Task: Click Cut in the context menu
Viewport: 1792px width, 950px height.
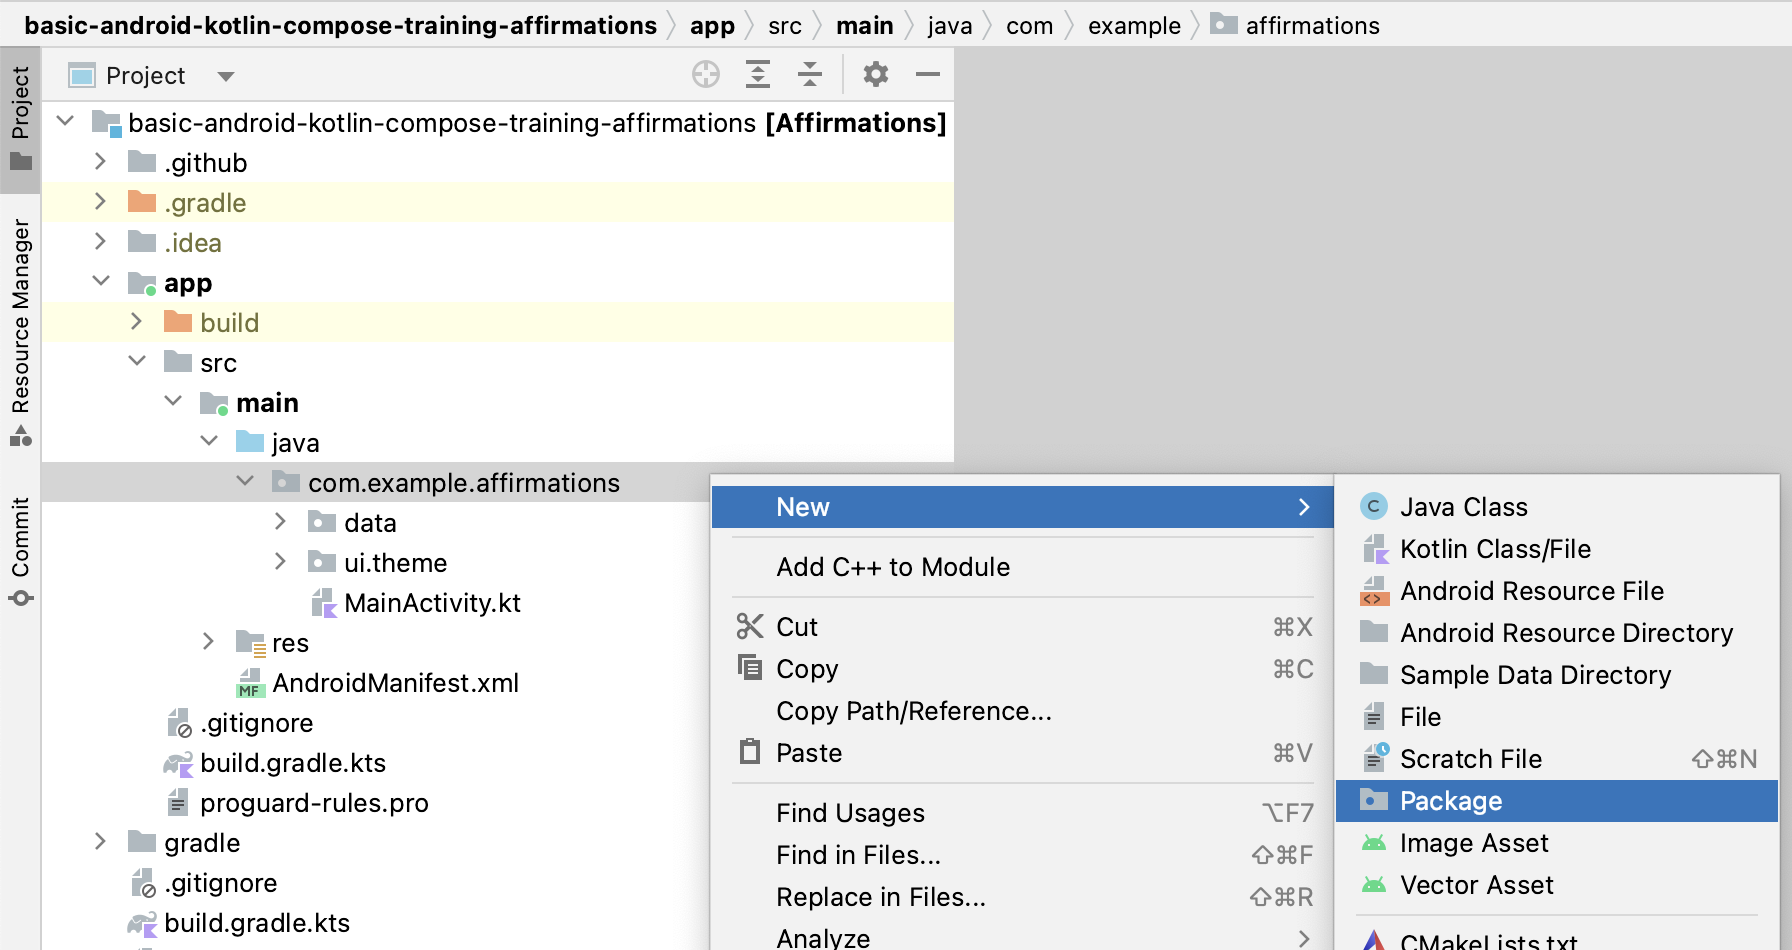Action: coord(797,627)
